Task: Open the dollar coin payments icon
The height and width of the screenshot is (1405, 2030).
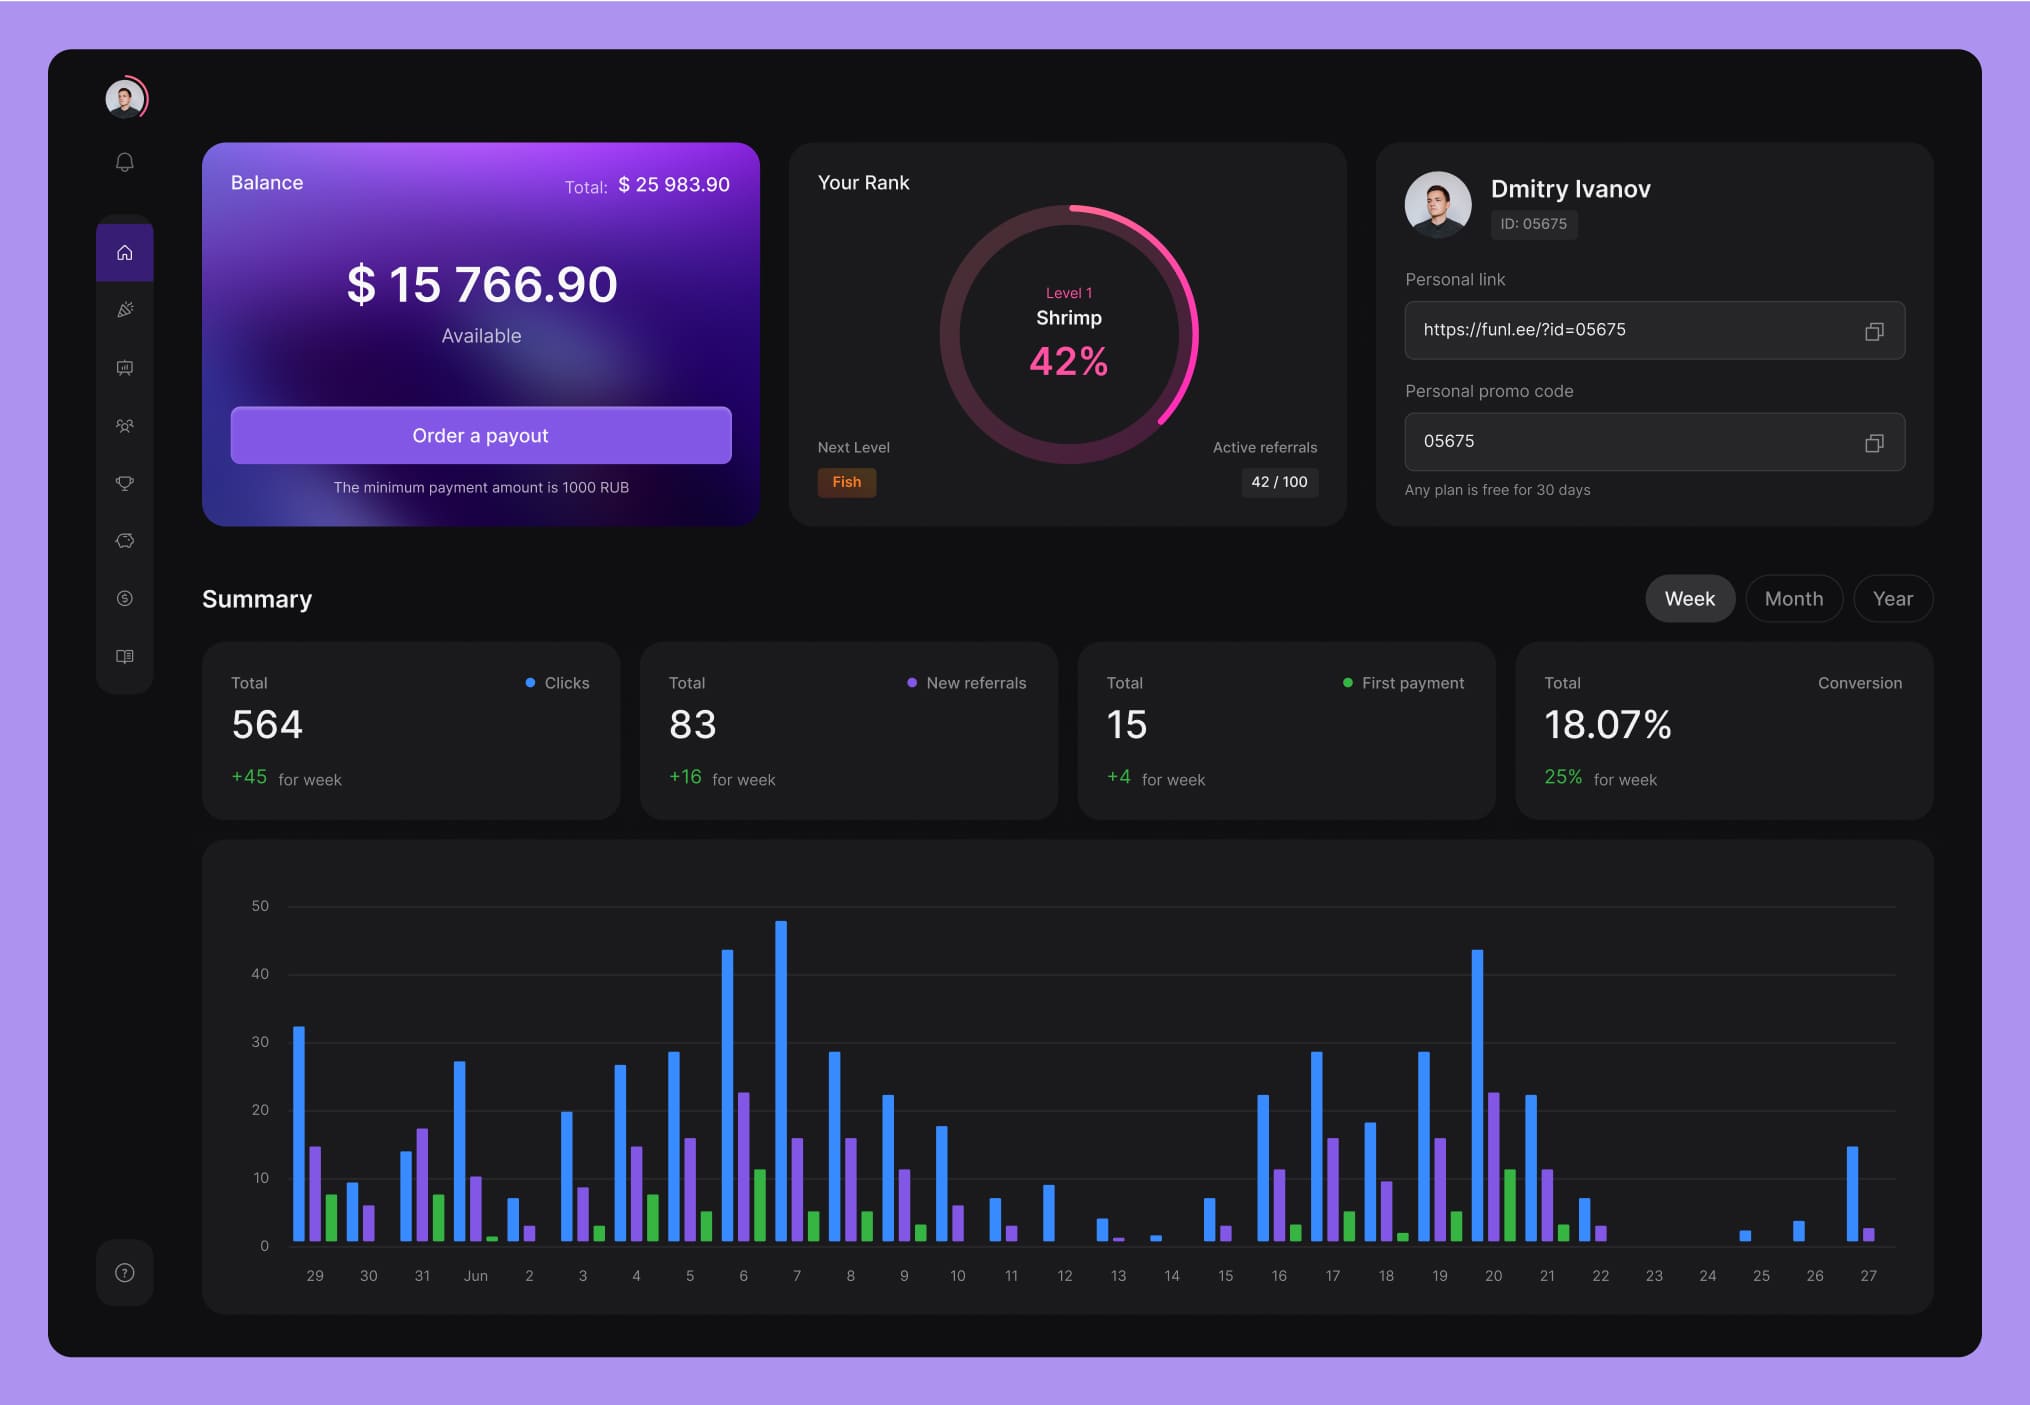Action: pyautogui.click(x=124, y=598)
